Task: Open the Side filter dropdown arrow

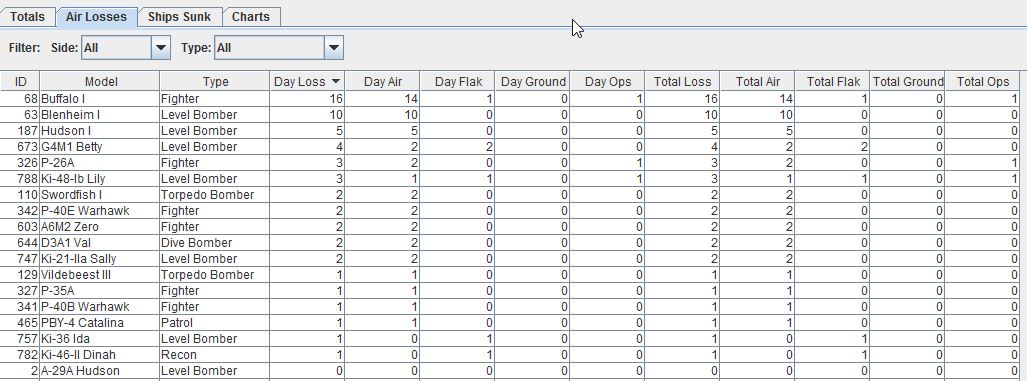Action: click(160, 48)
